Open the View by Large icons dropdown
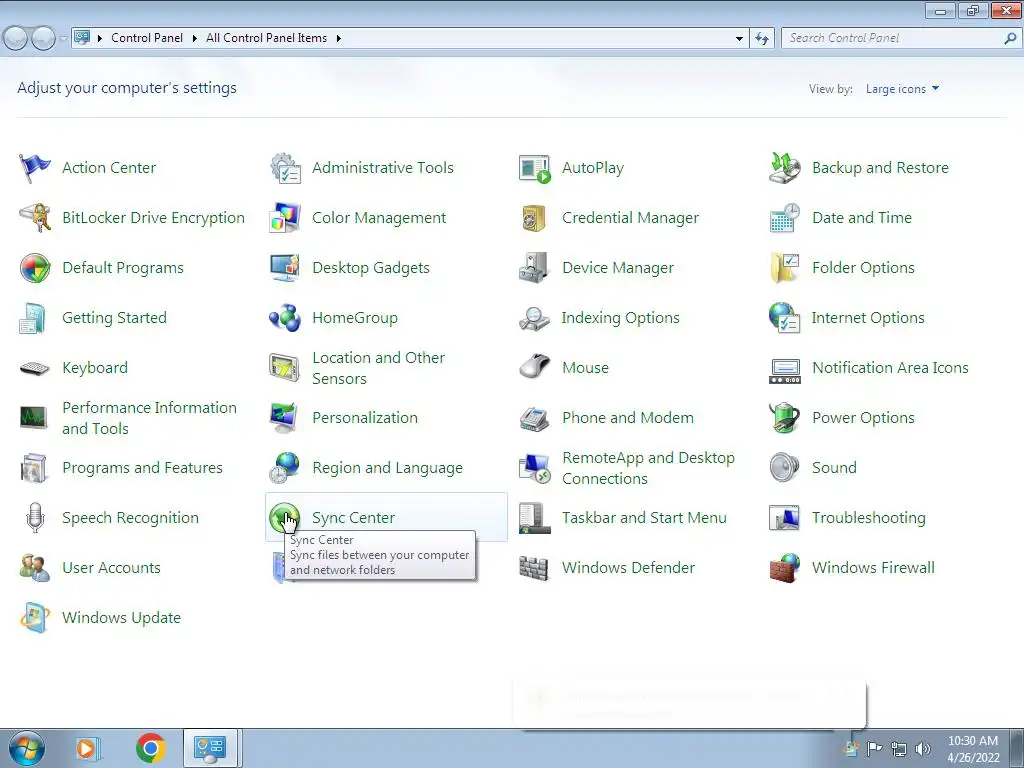 coord(903,89)
